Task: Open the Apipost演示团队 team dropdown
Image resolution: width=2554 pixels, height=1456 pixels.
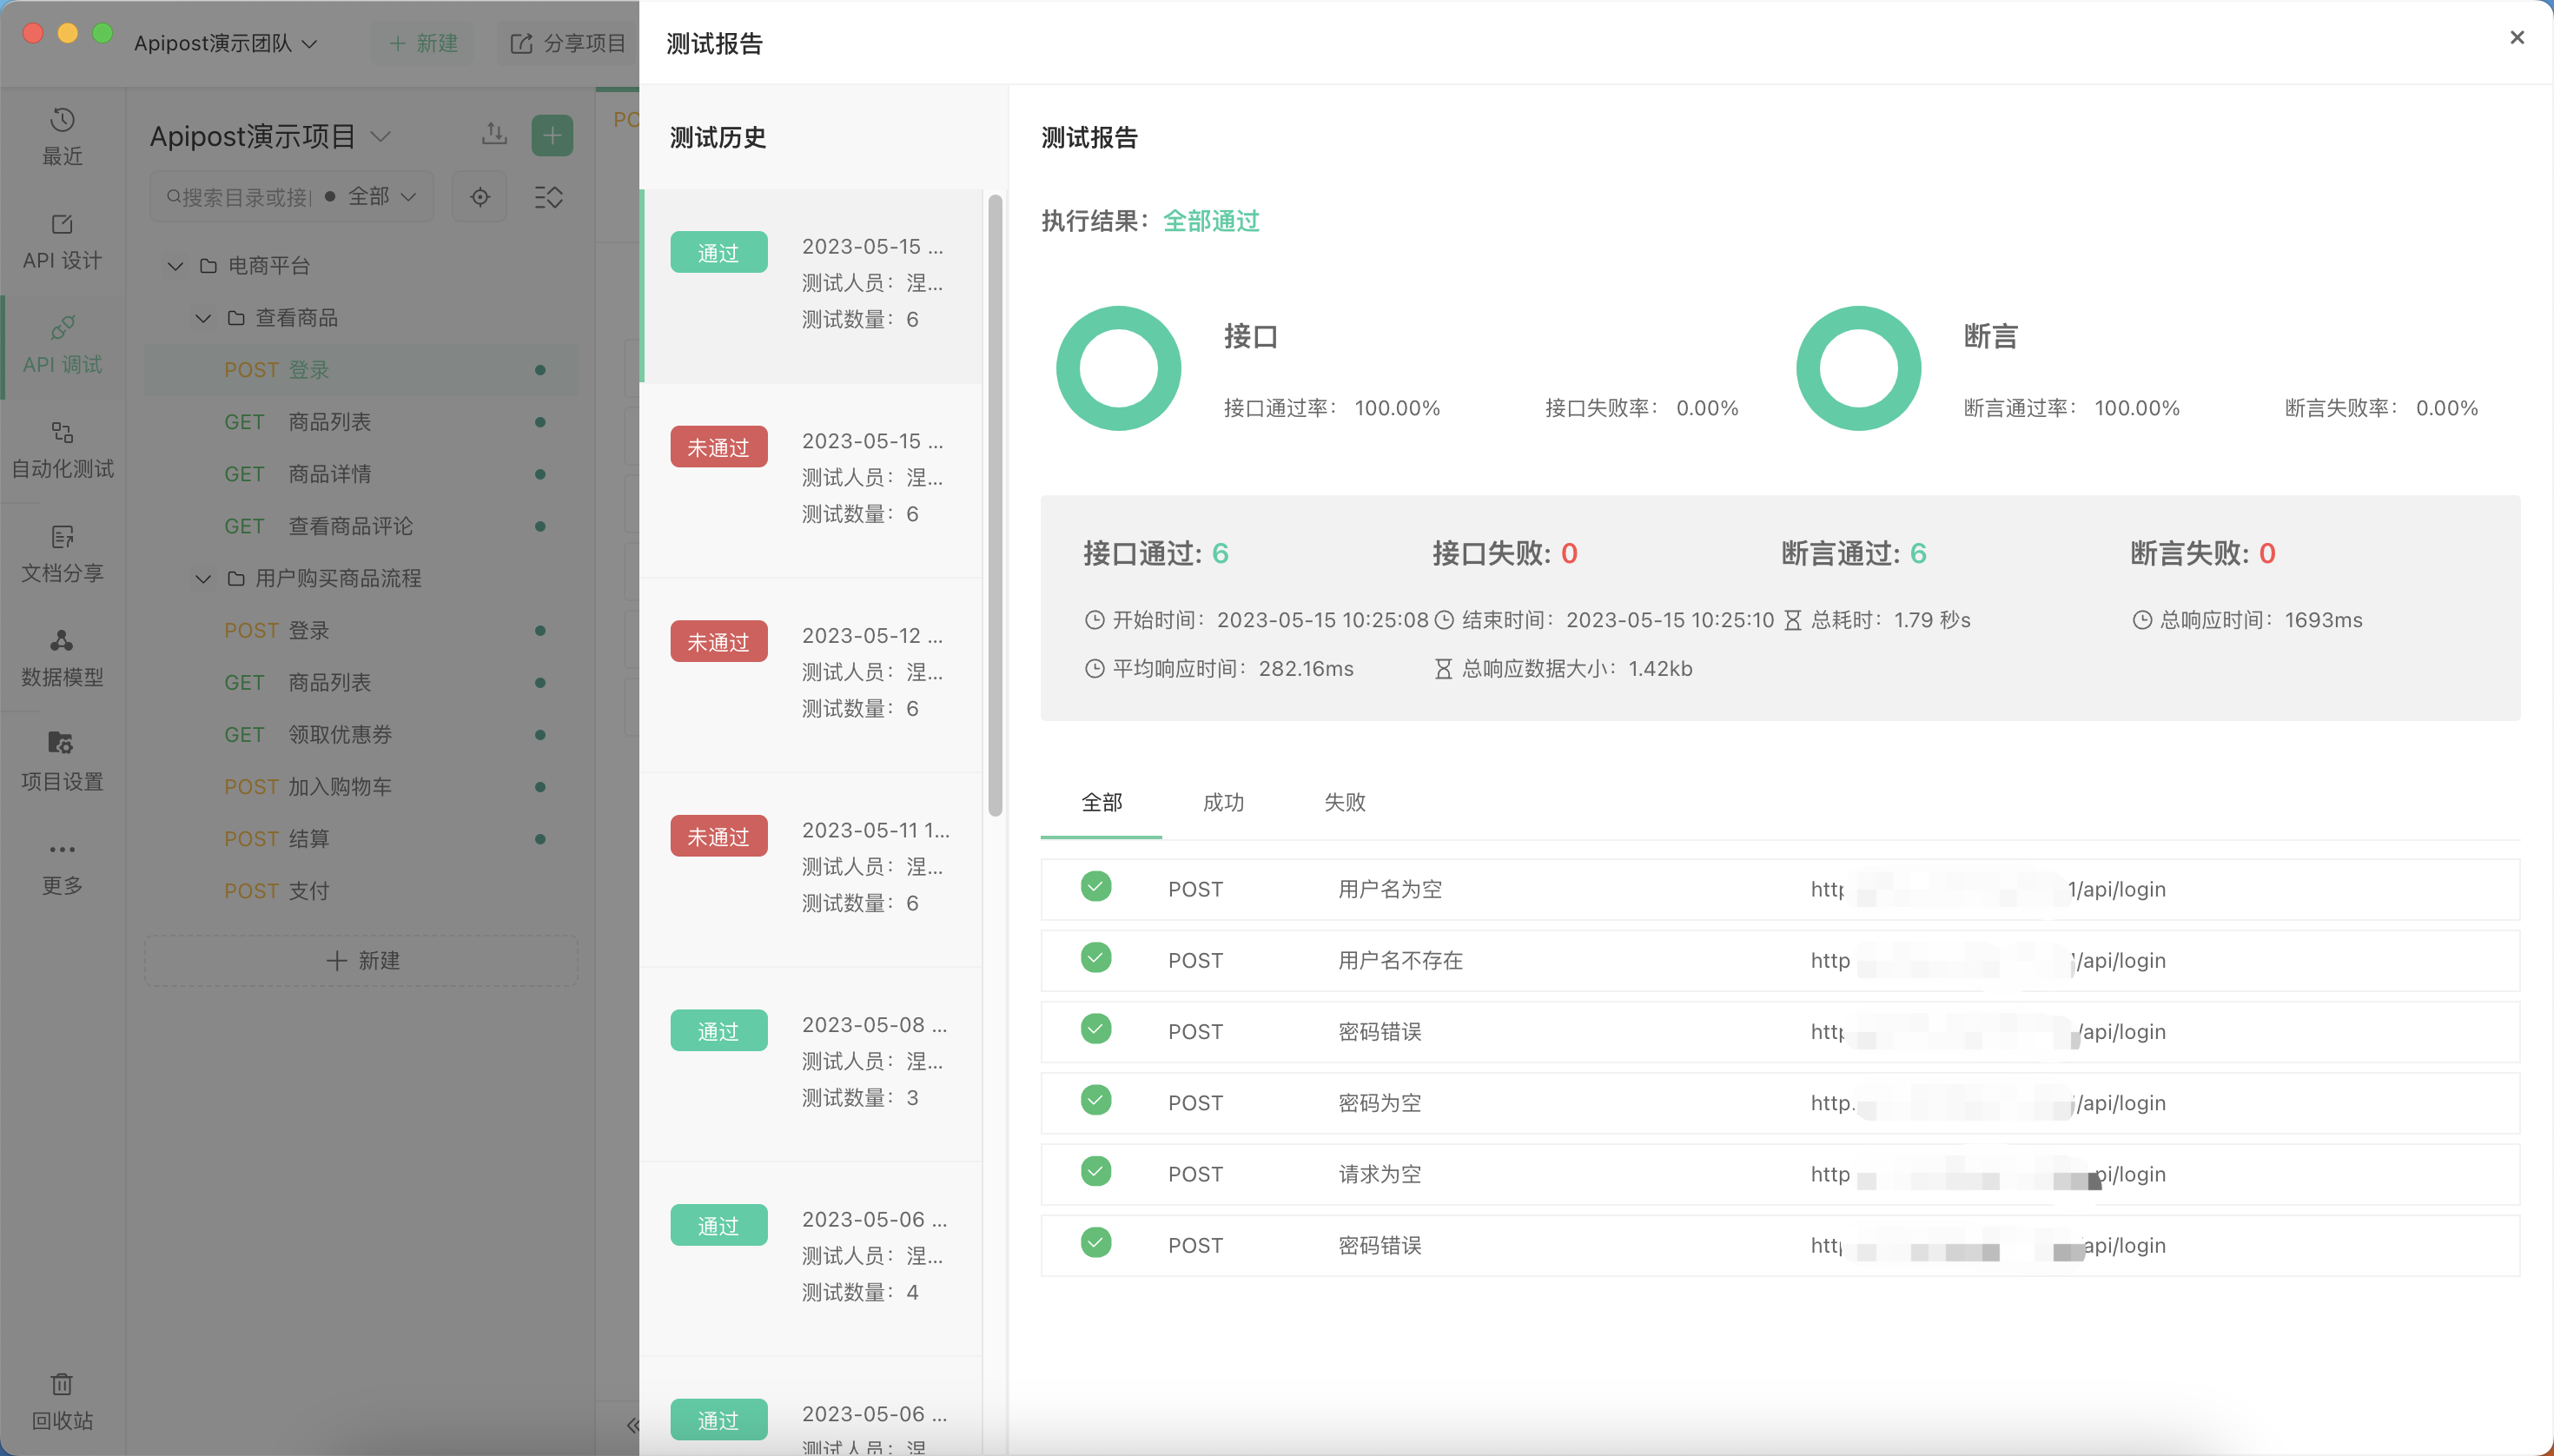Action: (225, 43)
